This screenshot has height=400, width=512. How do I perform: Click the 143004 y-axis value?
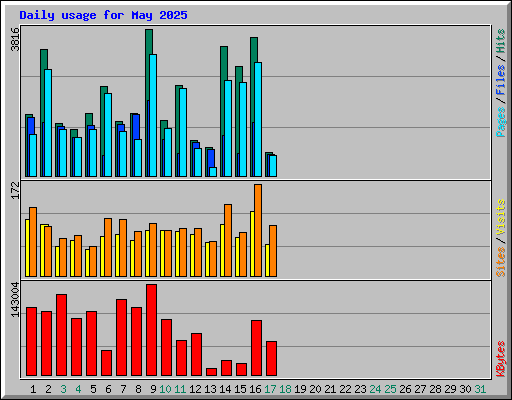pos(15,299)
